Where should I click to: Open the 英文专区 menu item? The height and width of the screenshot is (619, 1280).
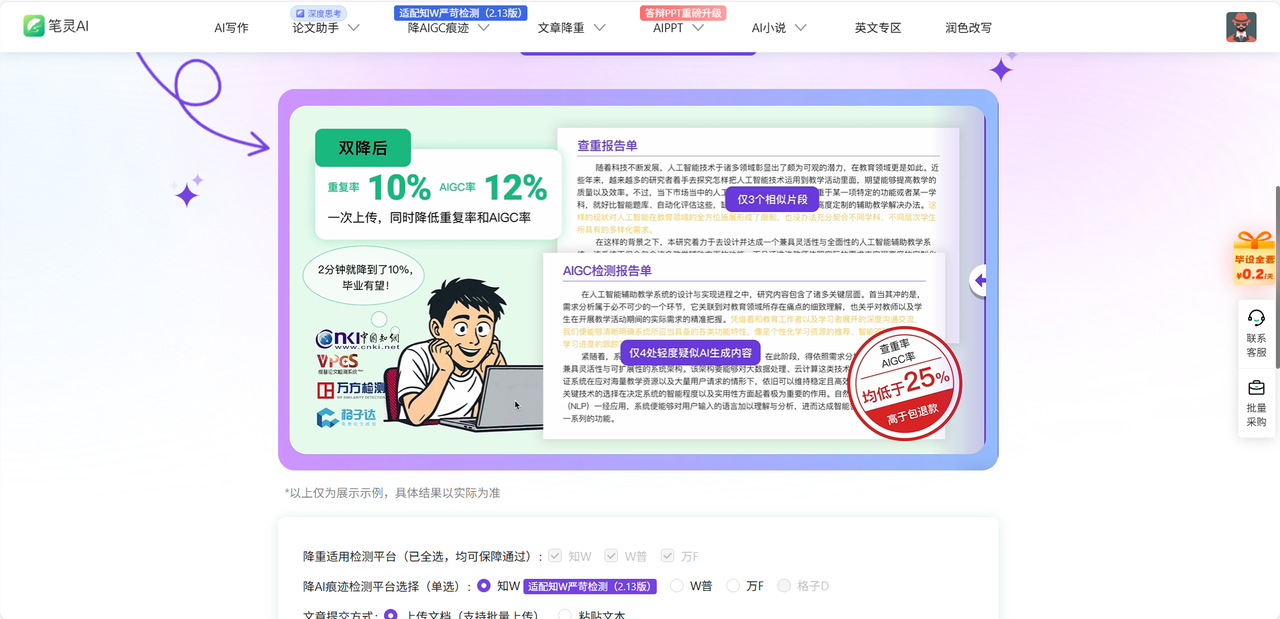(878, 28)
